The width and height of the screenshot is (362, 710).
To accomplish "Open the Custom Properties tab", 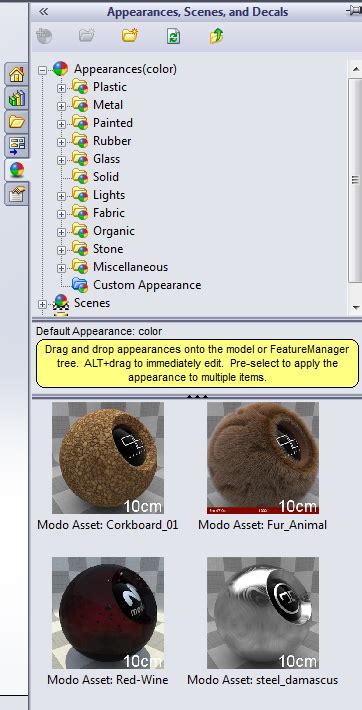I will [x=17, y=193].
